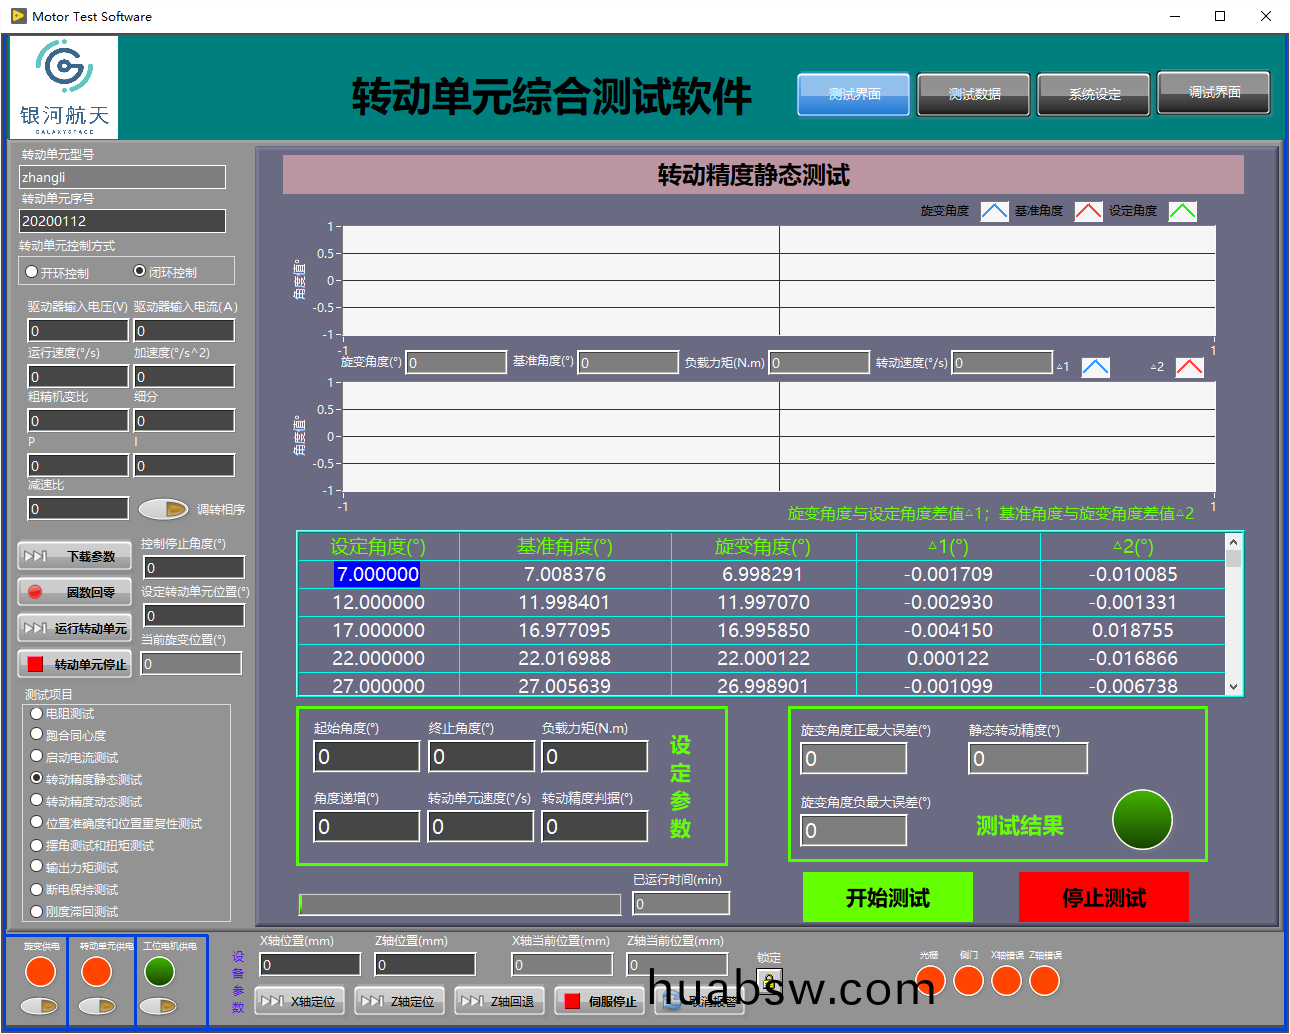Open the 系统设定 tab
Viewport: 1290px width, 1034px height.
1094,94
